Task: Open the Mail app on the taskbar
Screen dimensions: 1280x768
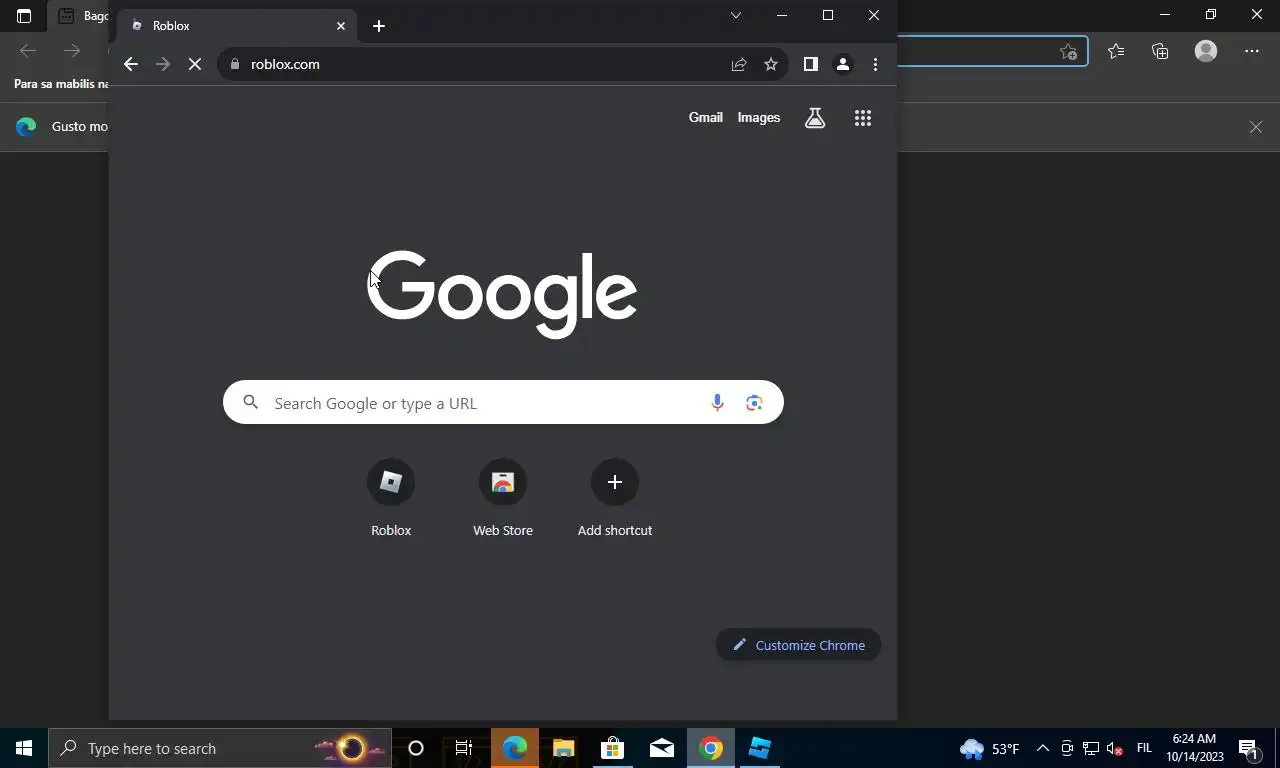Action: click(661, 748)
